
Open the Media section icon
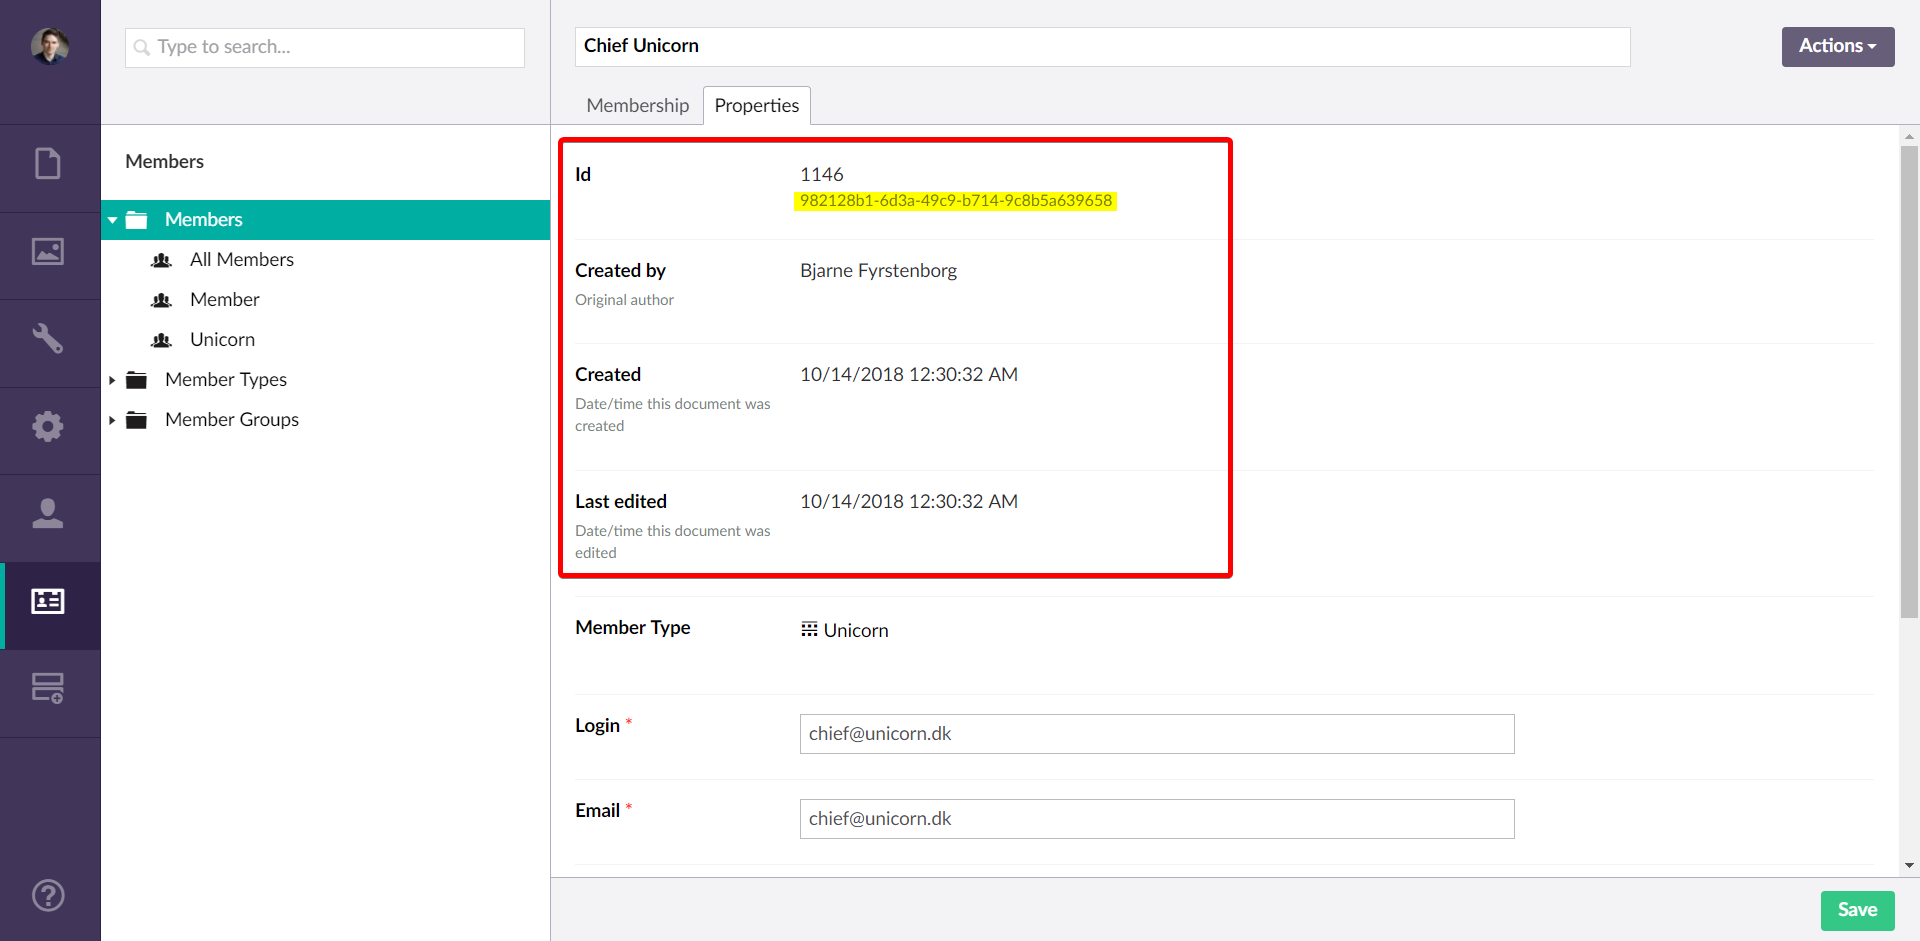[x=48, y=251]
